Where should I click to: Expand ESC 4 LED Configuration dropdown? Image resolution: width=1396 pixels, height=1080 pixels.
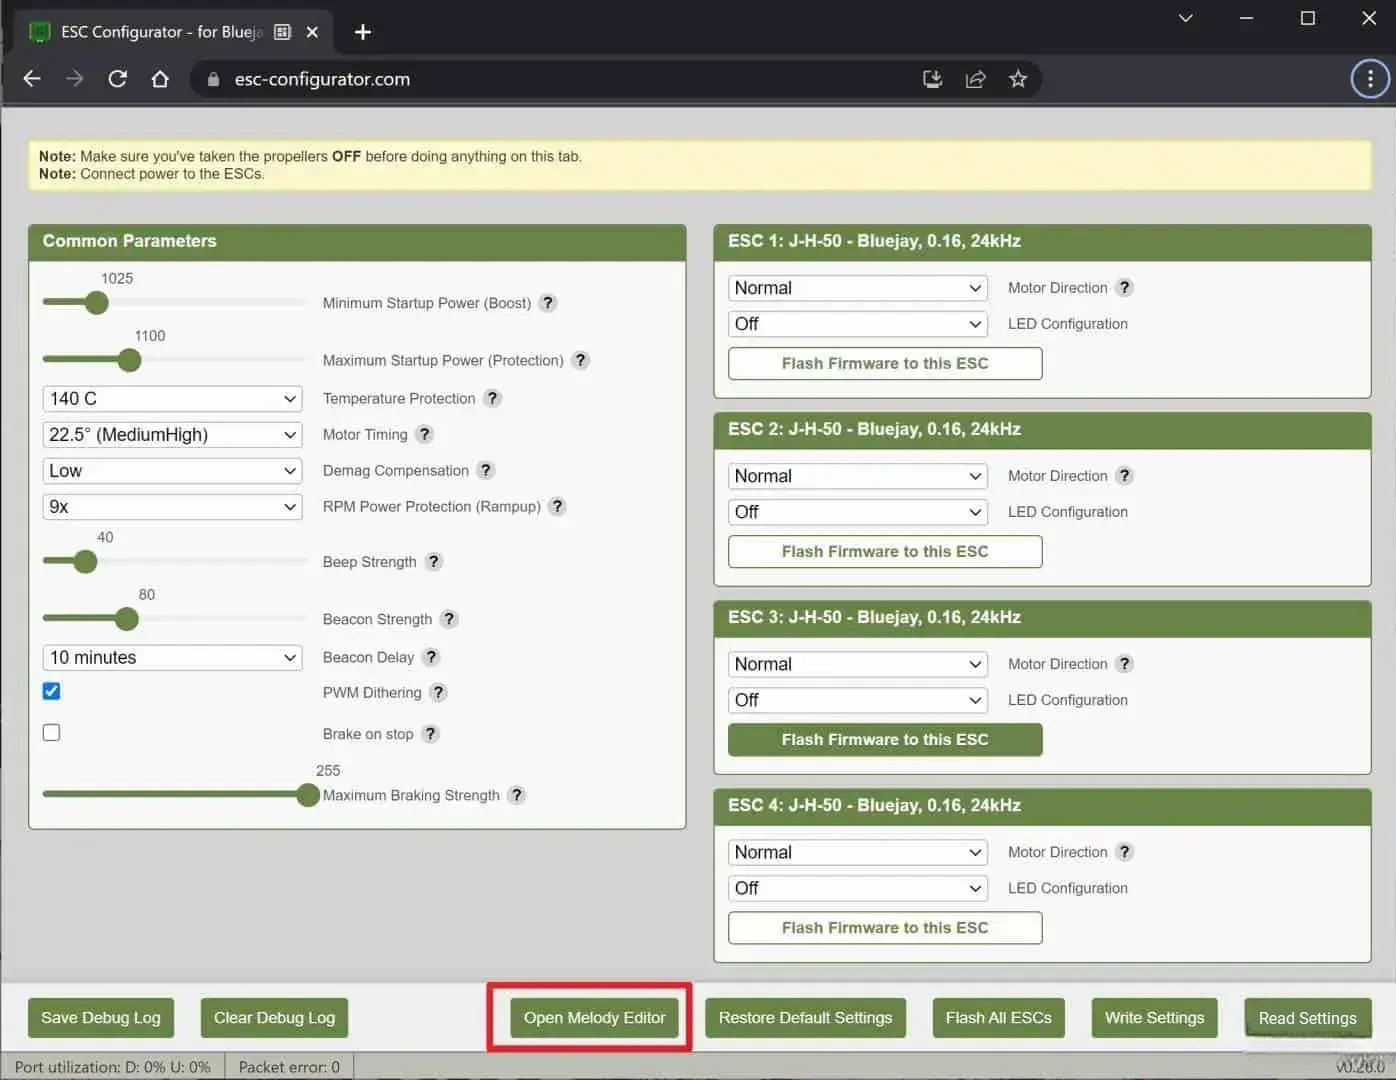pos(857,888)
